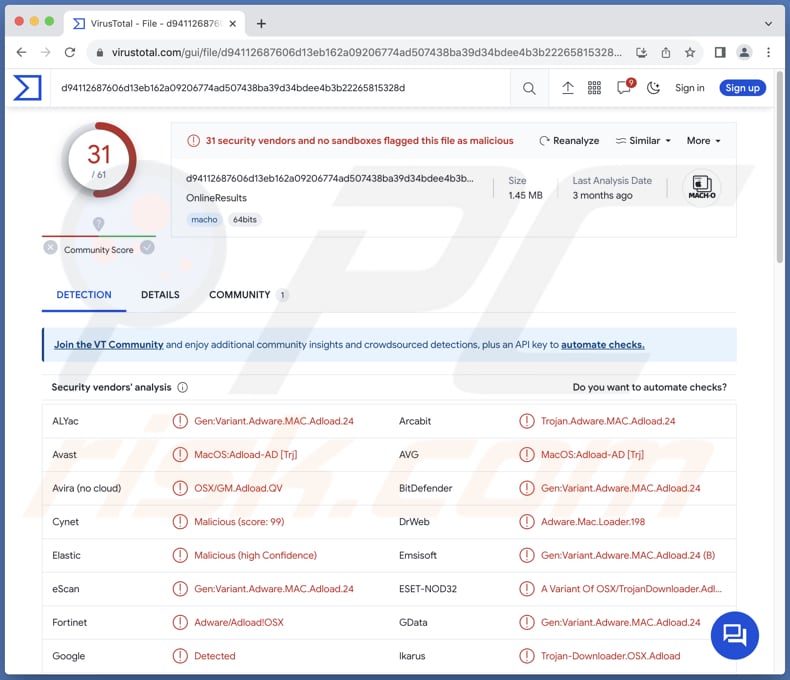Switch to the DETECTION tab

click(84, 295)
